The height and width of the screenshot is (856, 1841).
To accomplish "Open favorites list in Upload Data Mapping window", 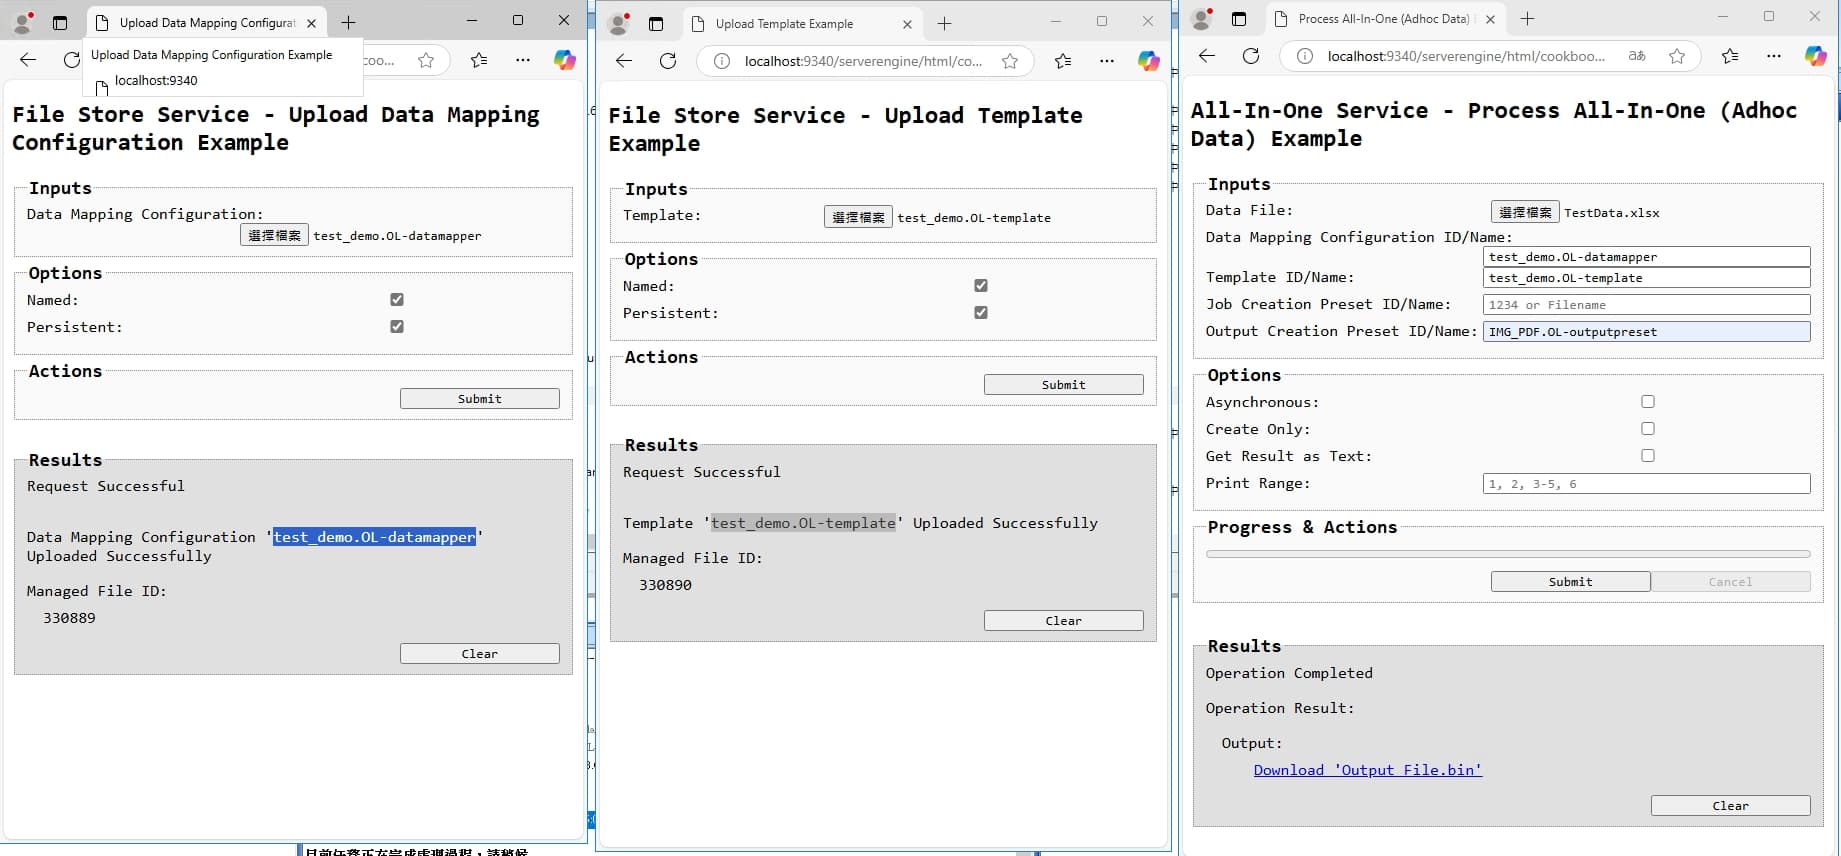I will 479,60.
